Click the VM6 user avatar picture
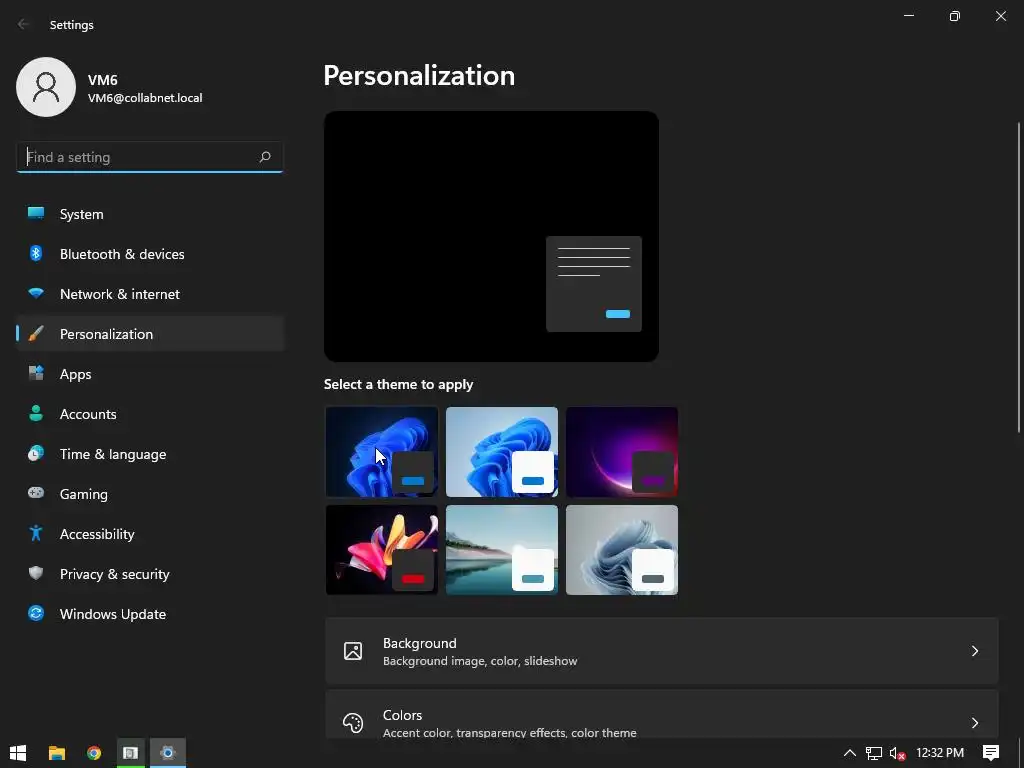Image resolution: width=1024 pixels, height=768 pixels. pyautogui.click(x=46, y=87)
